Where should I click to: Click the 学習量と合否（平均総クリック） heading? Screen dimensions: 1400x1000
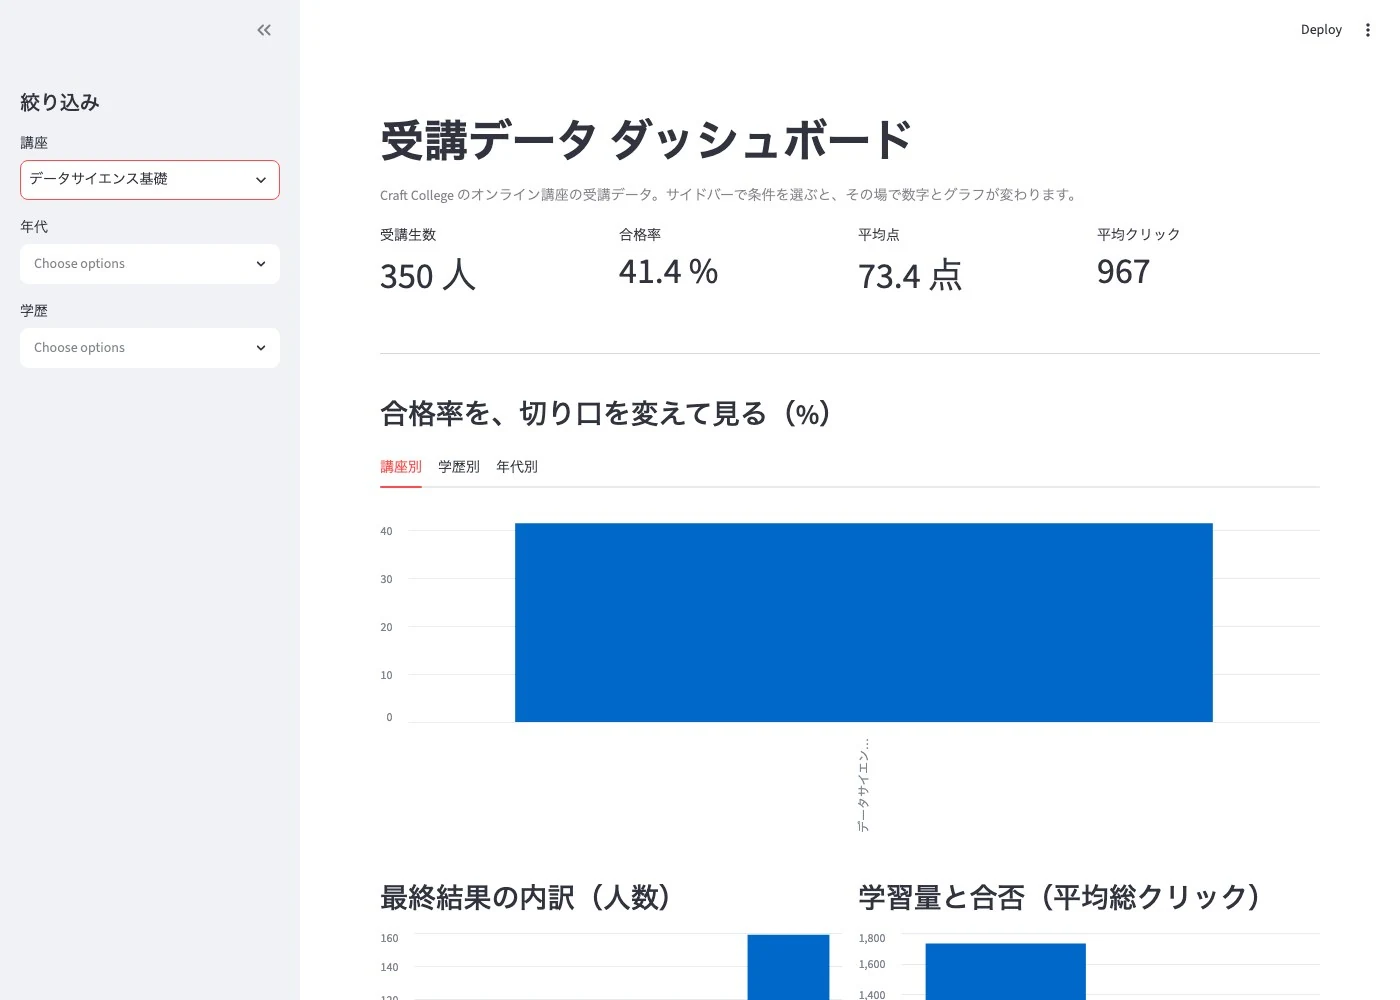tap(1061, 897)
